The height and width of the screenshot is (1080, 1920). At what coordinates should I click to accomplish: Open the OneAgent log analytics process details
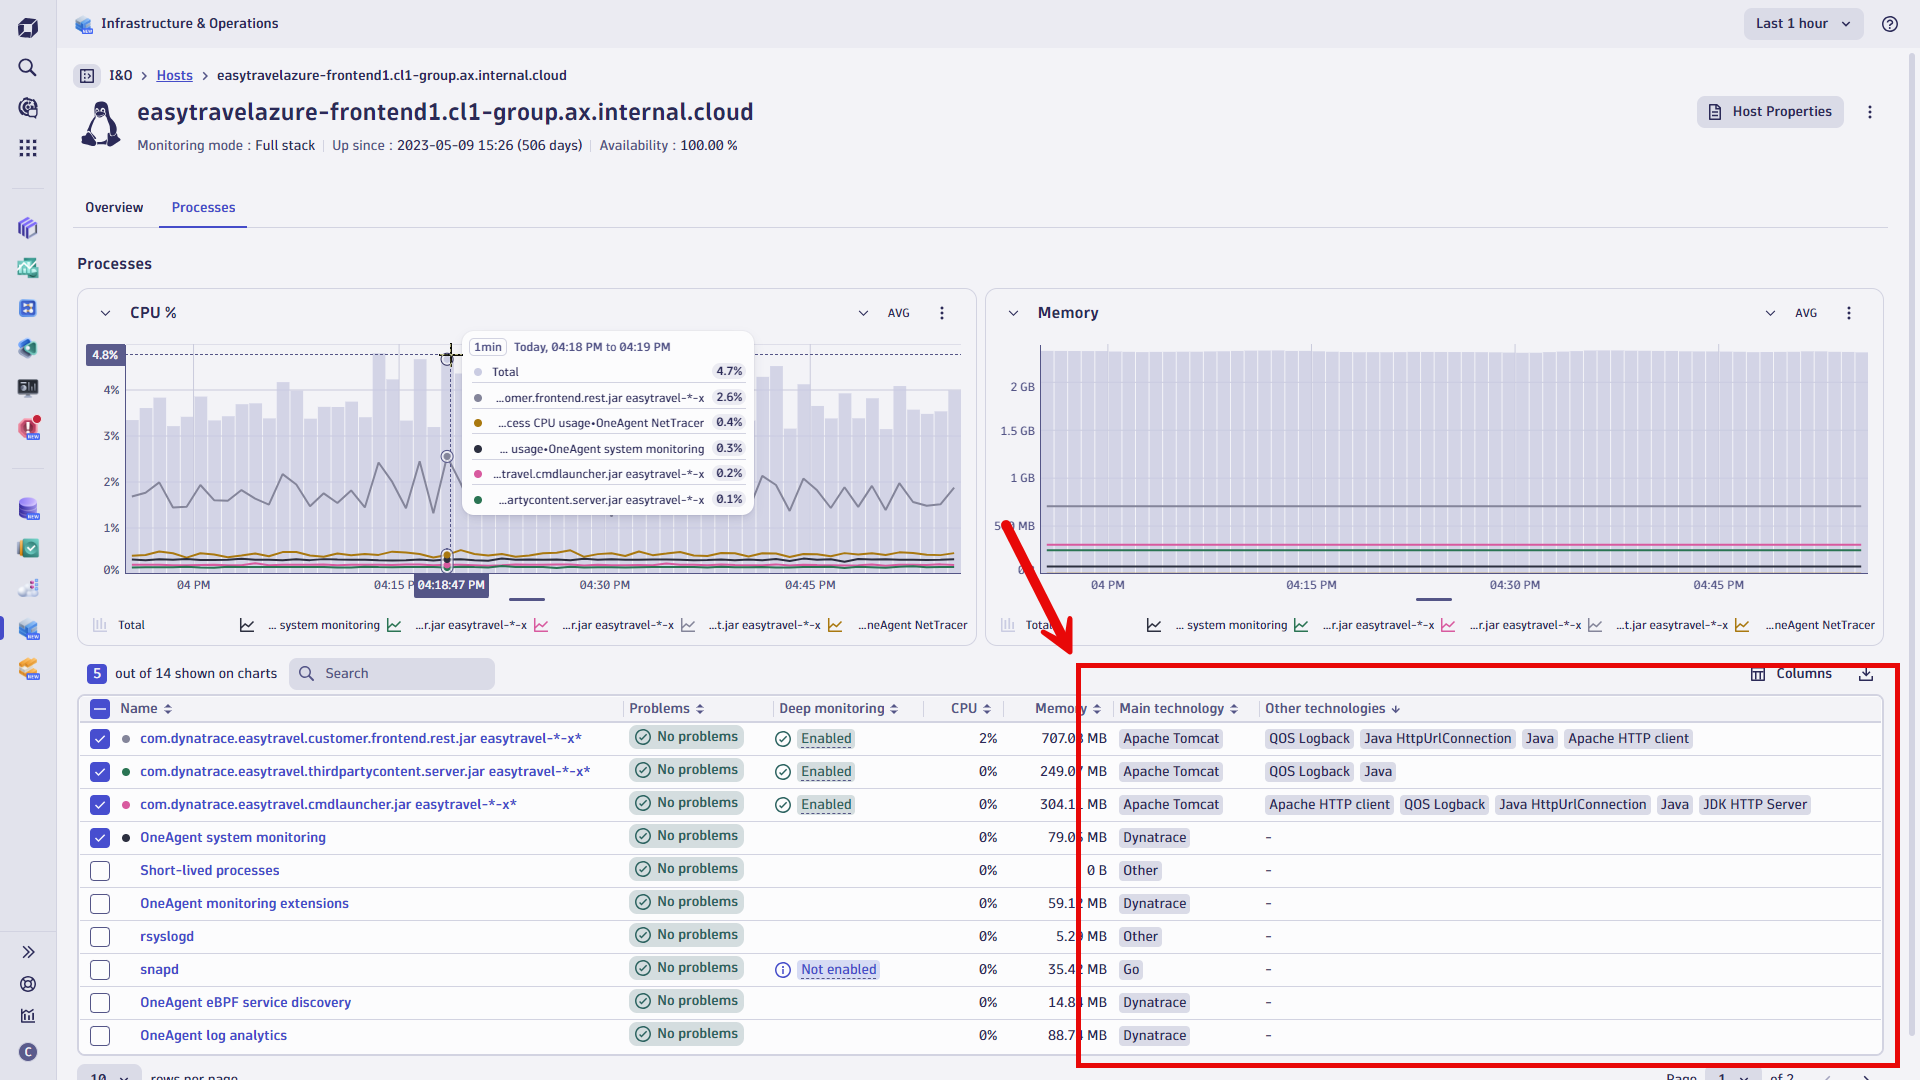[x=213, y=1035]
